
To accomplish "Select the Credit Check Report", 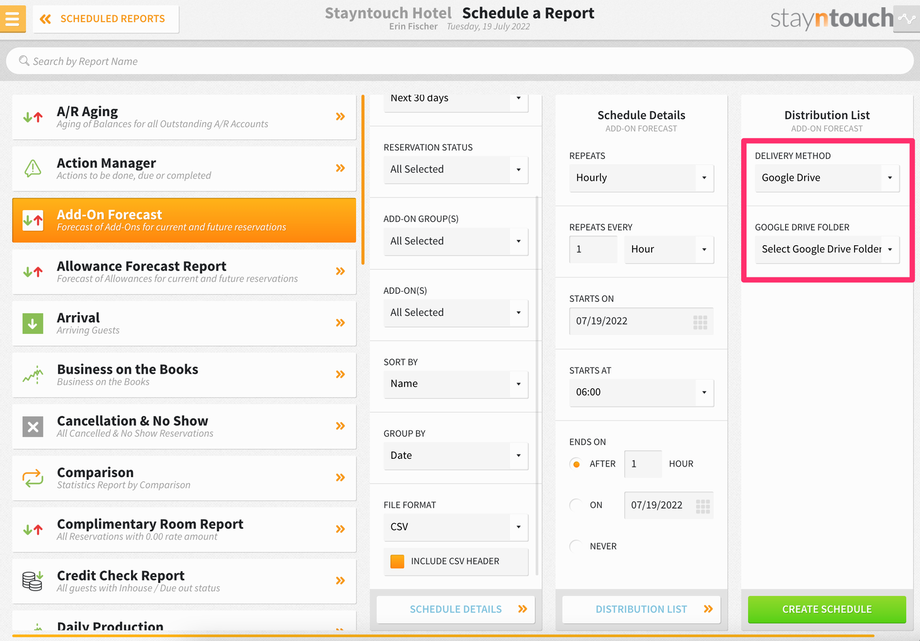I will click(184, 581).
